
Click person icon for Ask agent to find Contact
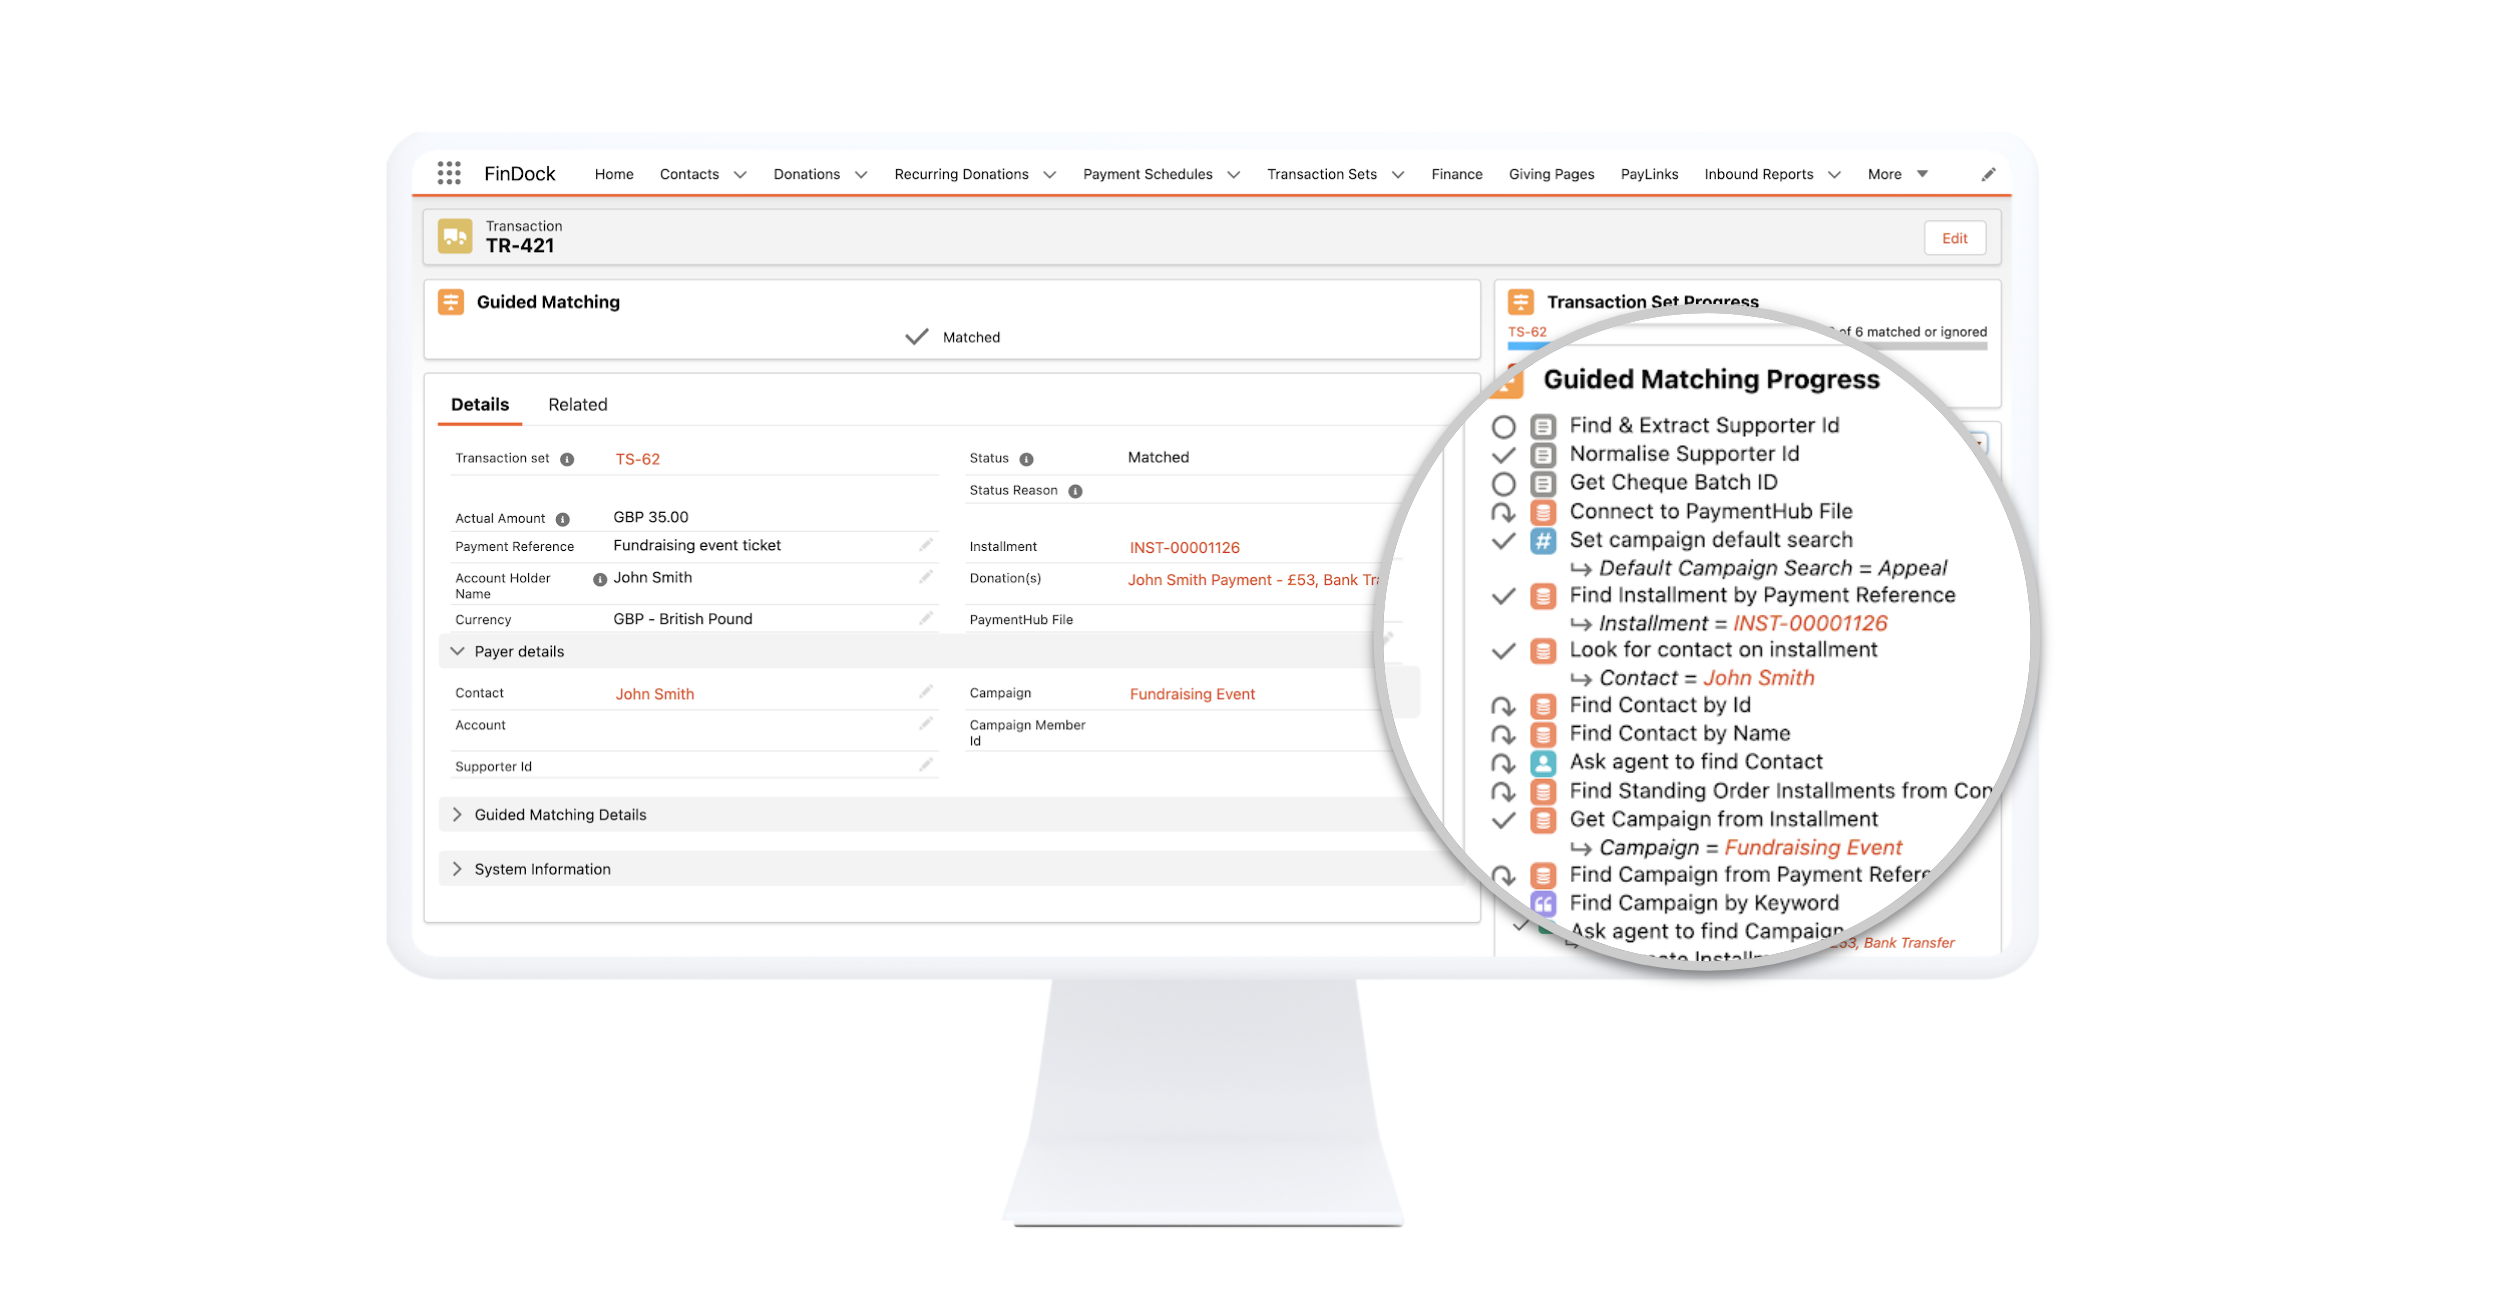coord(1543,763)
